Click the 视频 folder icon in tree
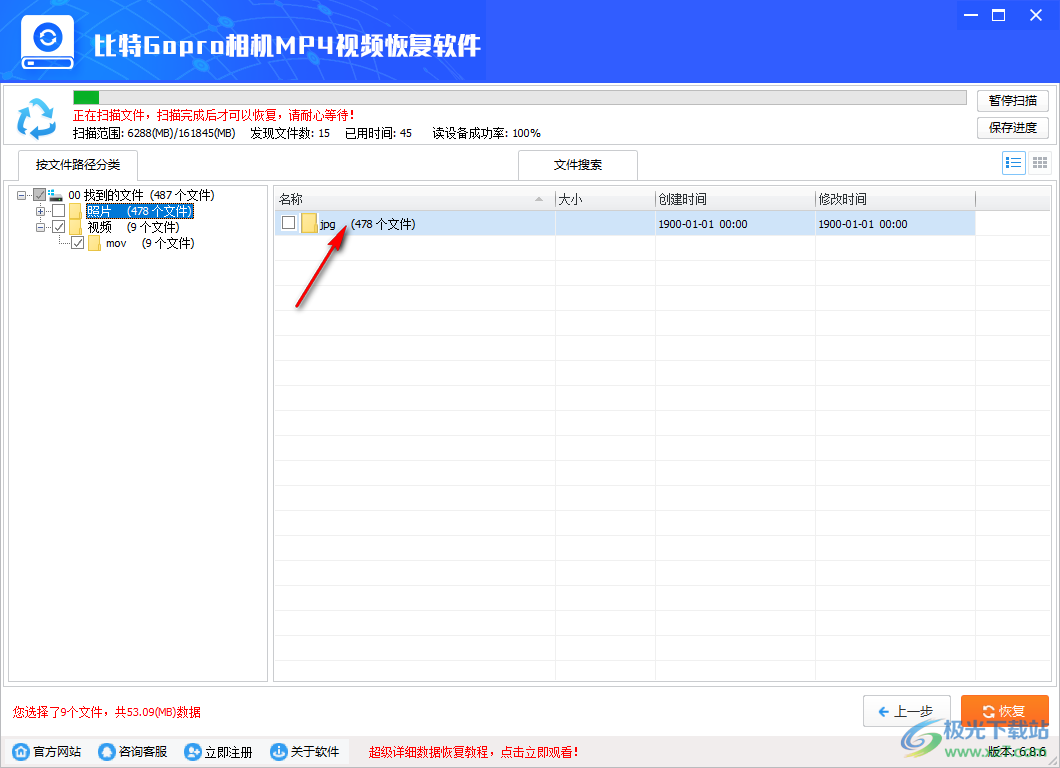Image resolution: width=1060 pixels, height=768 pixels. pyautogui.click(x=76, y=227)
